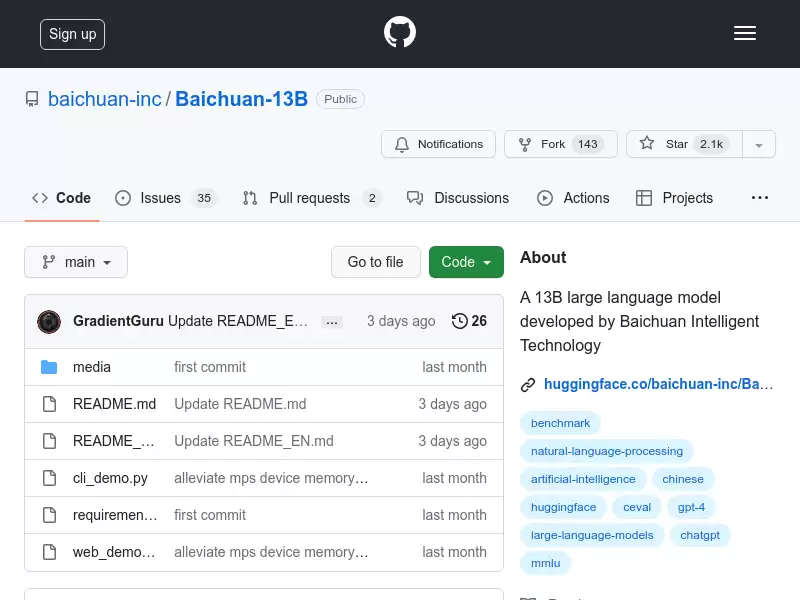800x600 pixels.
Task: Select the natural-language-processing topic tag
Action: 607,451
